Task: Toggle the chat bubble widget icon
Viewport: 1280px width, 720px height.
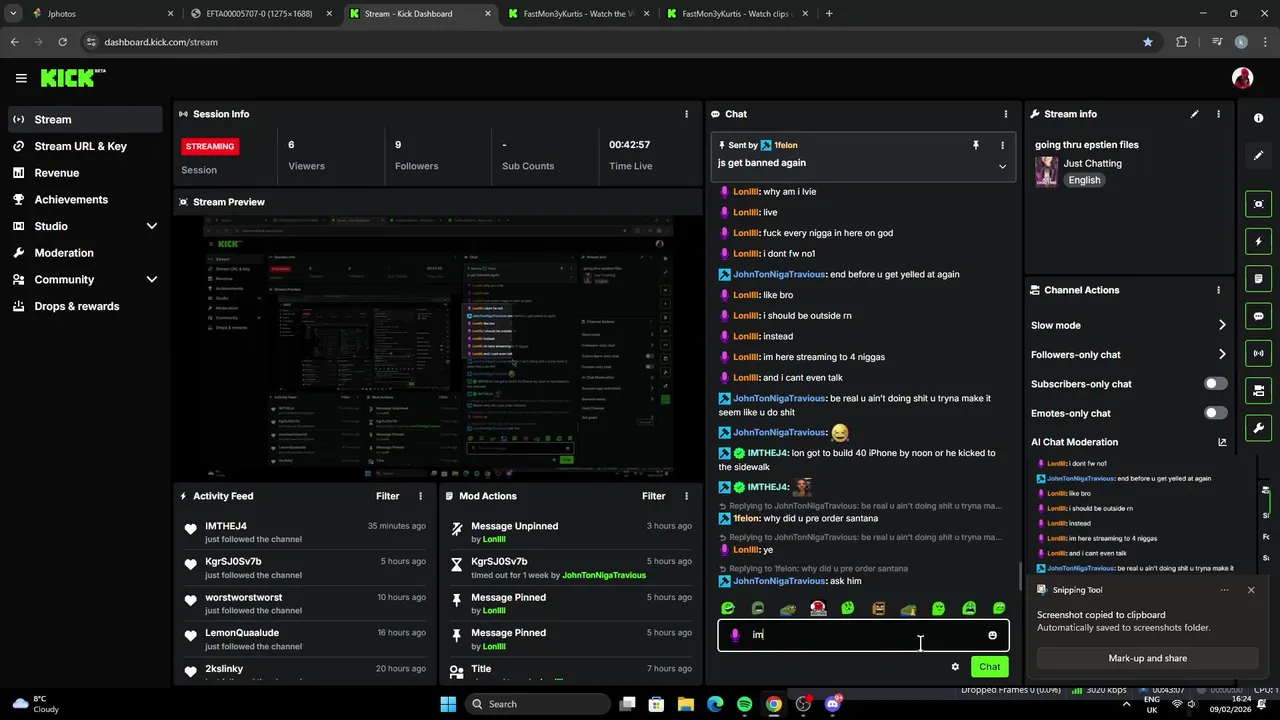Action: point(1259,316)
